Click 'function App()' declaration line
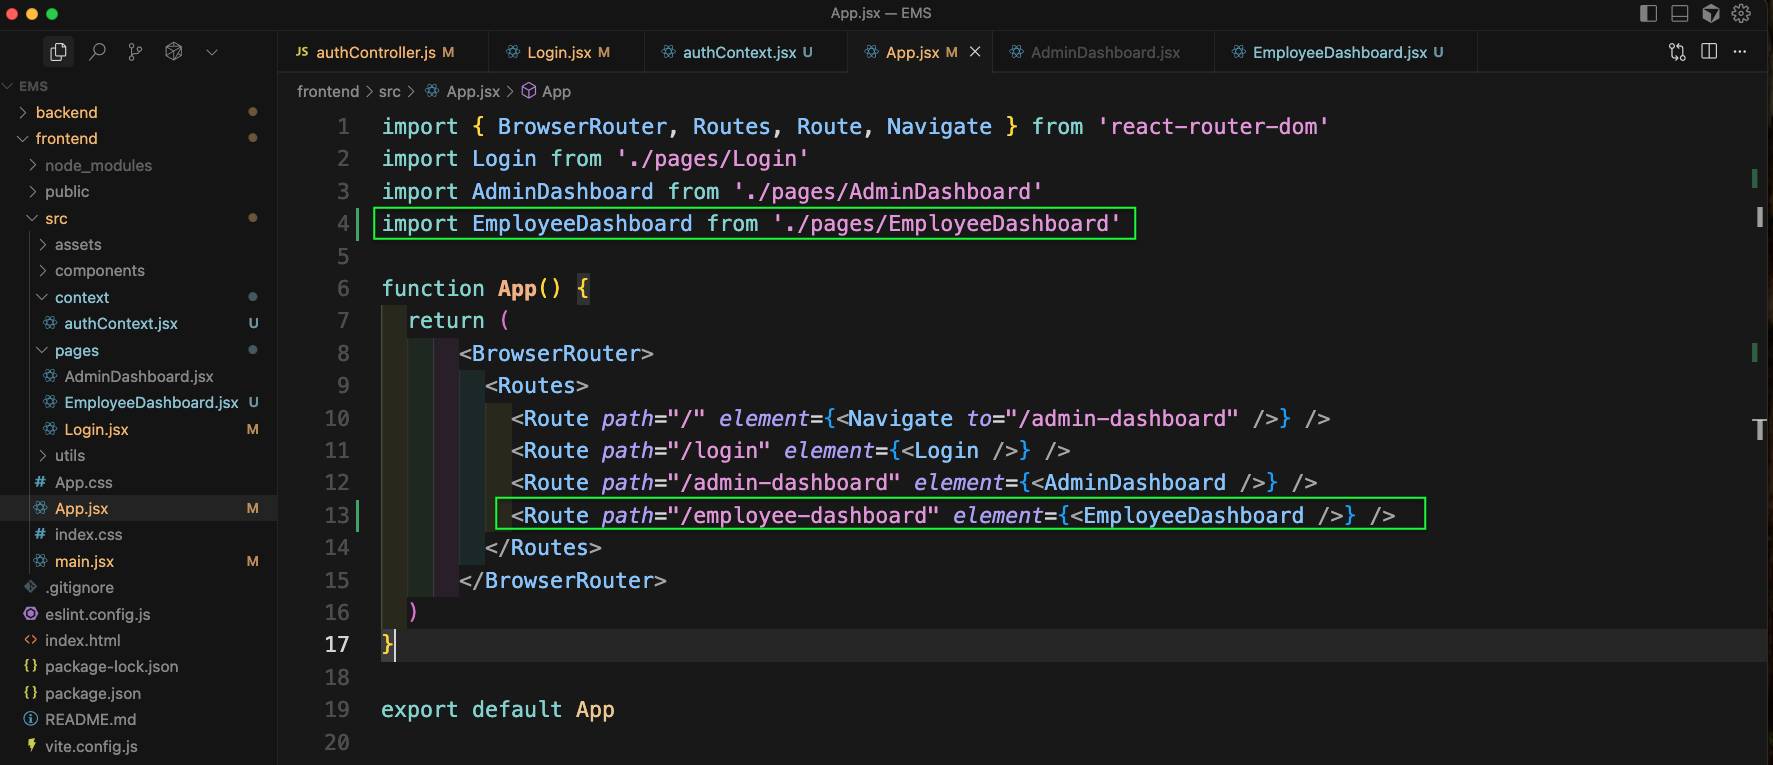This screenshot has width=1773, height=765. click(x=485, y=288)
